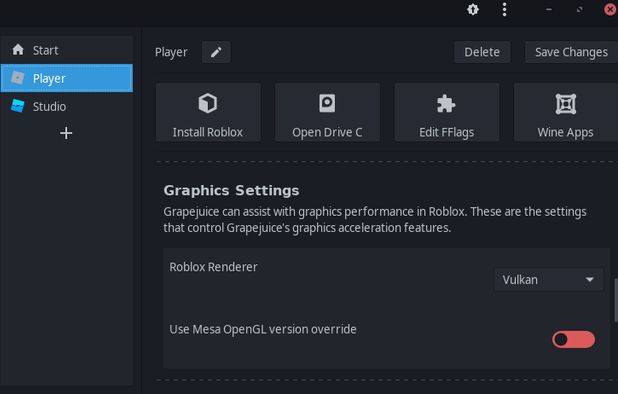
Task: Click the pencil icon to rename Player
Action: (x=216, y=52)
